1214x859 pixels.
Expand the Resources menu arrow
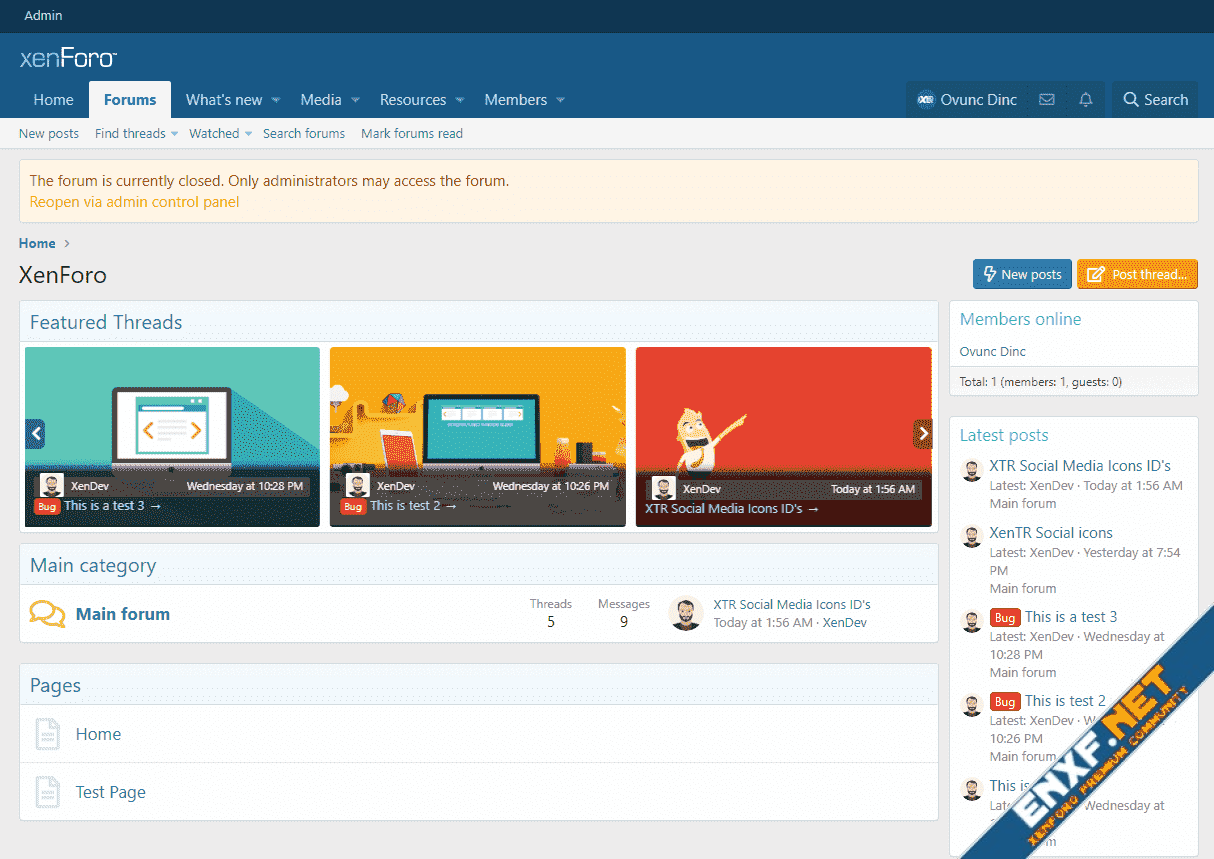(x=460, y=100)
